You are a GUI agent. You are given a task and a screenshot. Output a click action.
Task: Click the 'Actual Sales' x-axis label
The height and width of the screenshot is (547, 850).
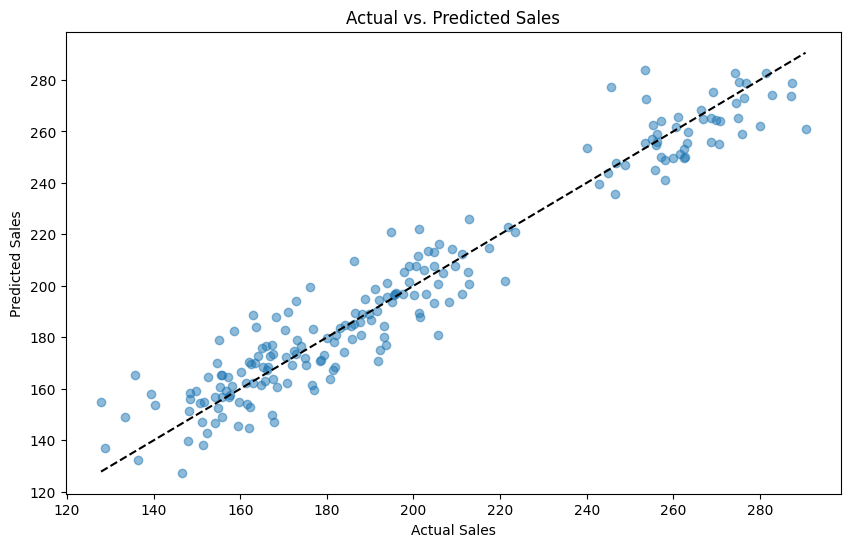pos(453,530)
